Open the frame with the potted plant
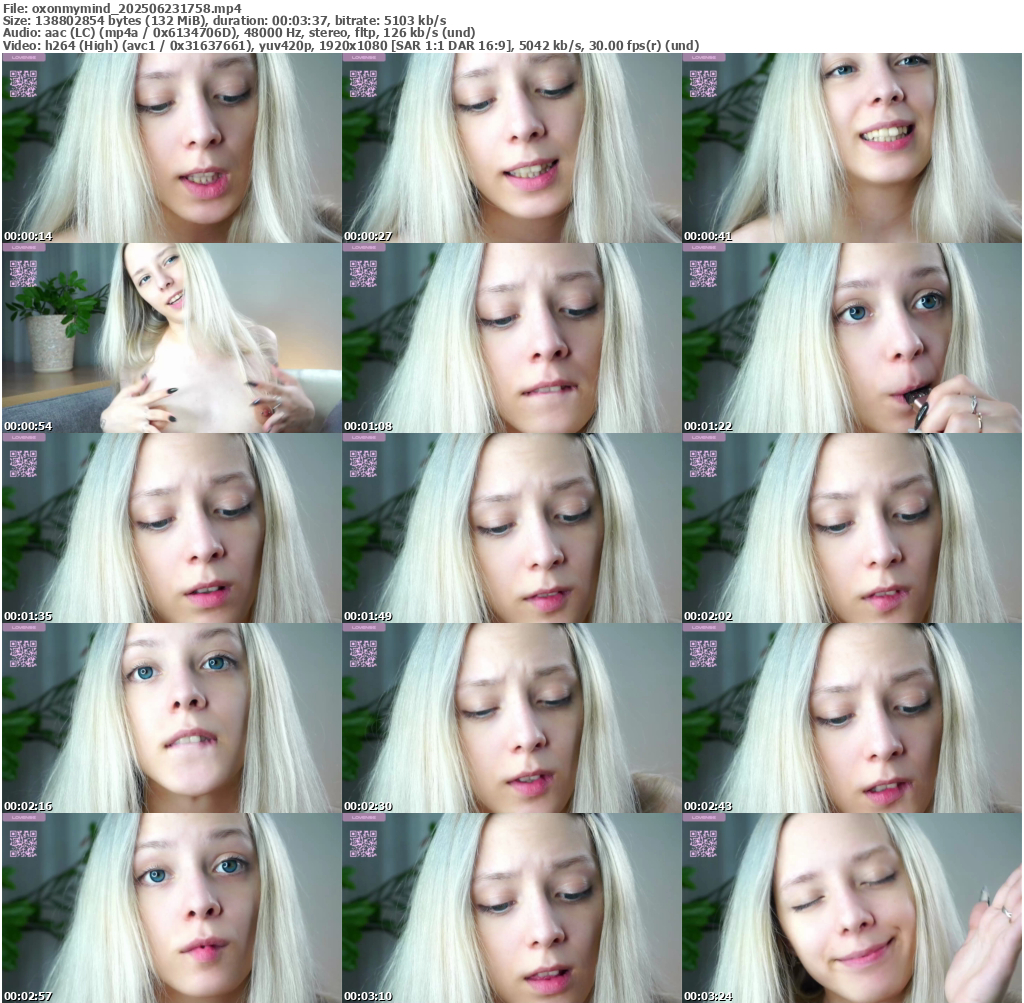1024x1003 pixels. pyautogui.click(x=171, y=337)
